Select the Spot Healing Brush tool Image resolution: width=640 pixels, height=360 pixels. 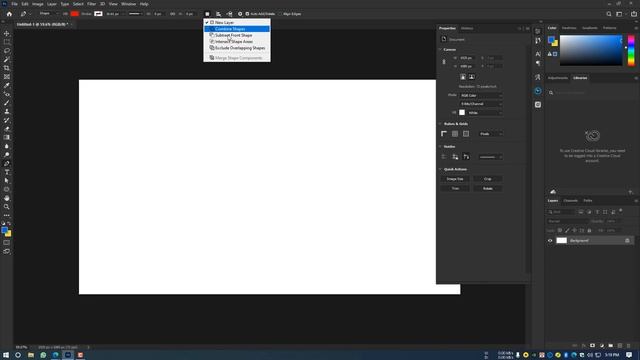click(7, 94)
